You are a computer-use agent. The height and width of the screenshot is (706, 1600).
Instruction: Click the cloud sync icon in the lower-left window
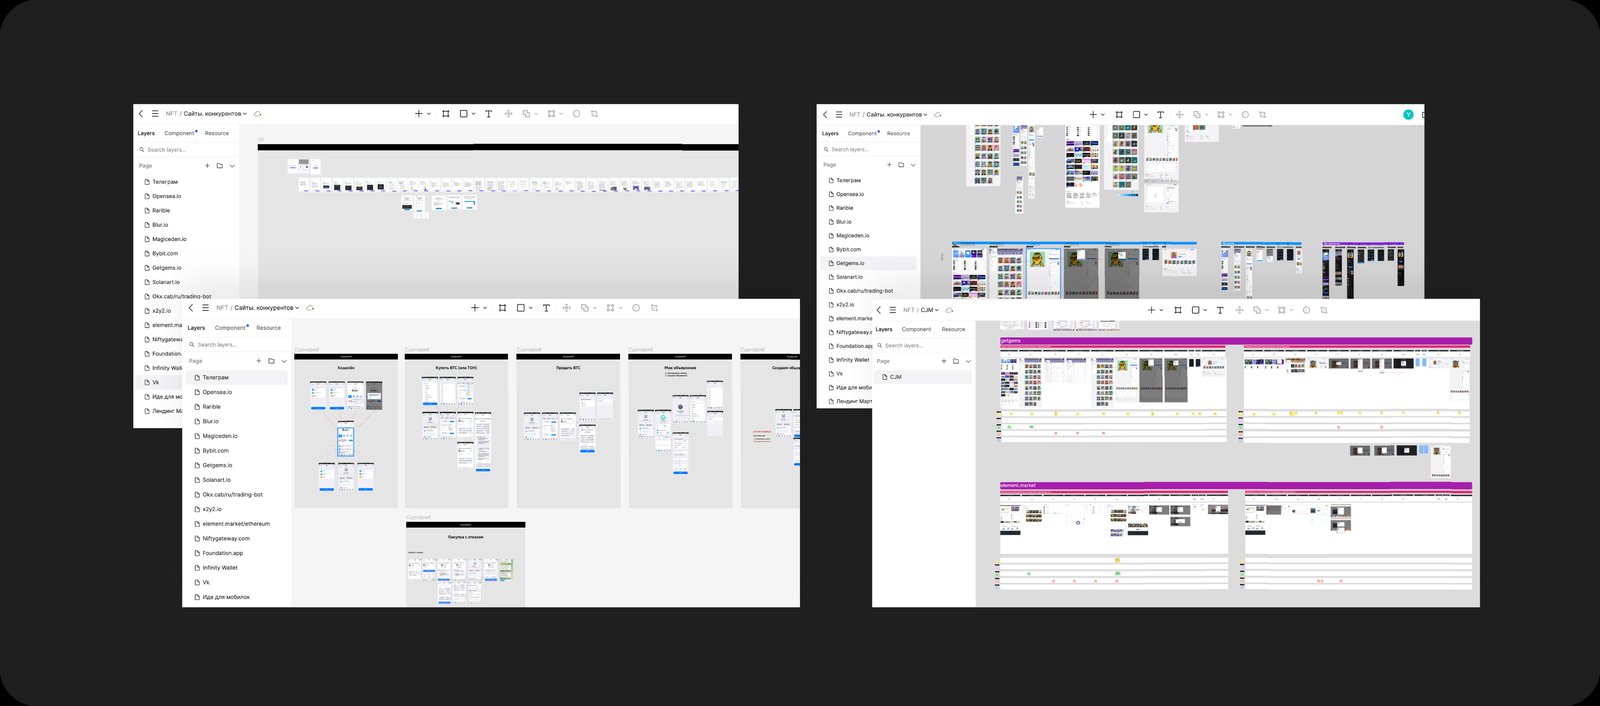311,308
